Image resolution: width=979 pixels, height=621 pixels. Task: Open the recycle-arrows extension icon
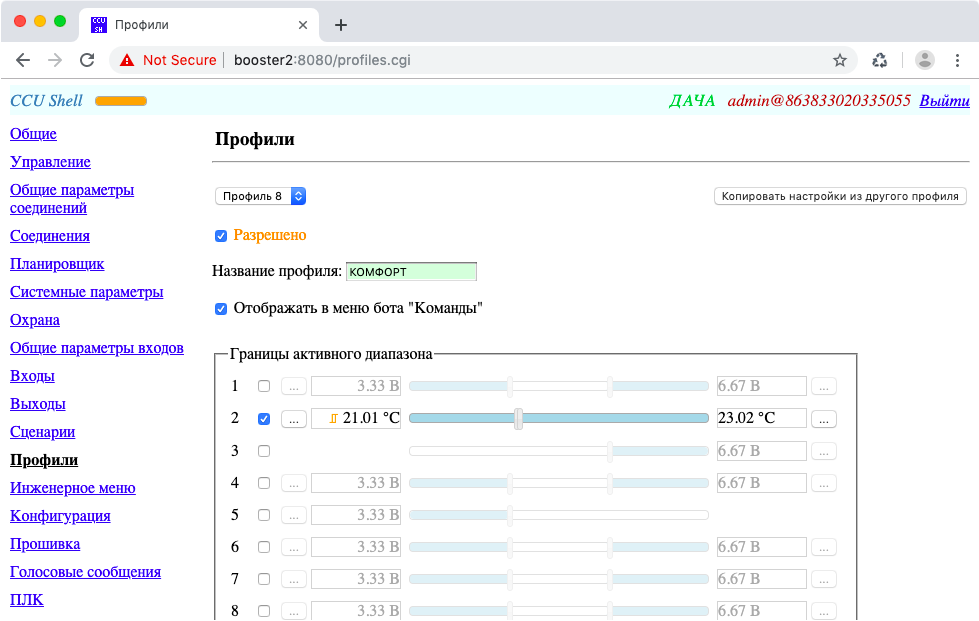880,60
